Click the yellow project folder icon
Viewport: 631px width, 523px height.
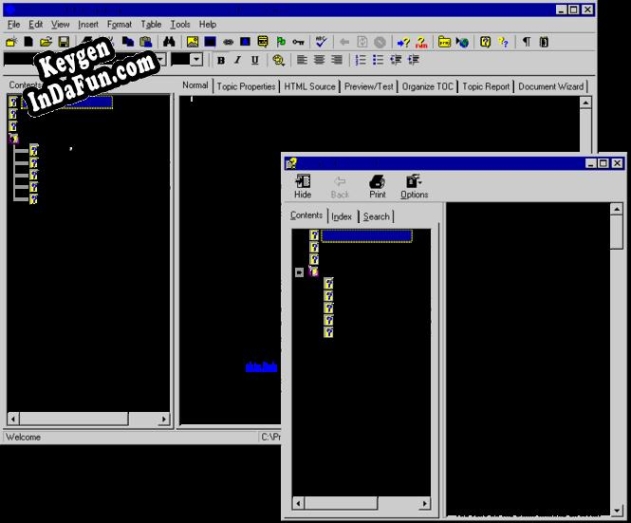pos(444,42)
